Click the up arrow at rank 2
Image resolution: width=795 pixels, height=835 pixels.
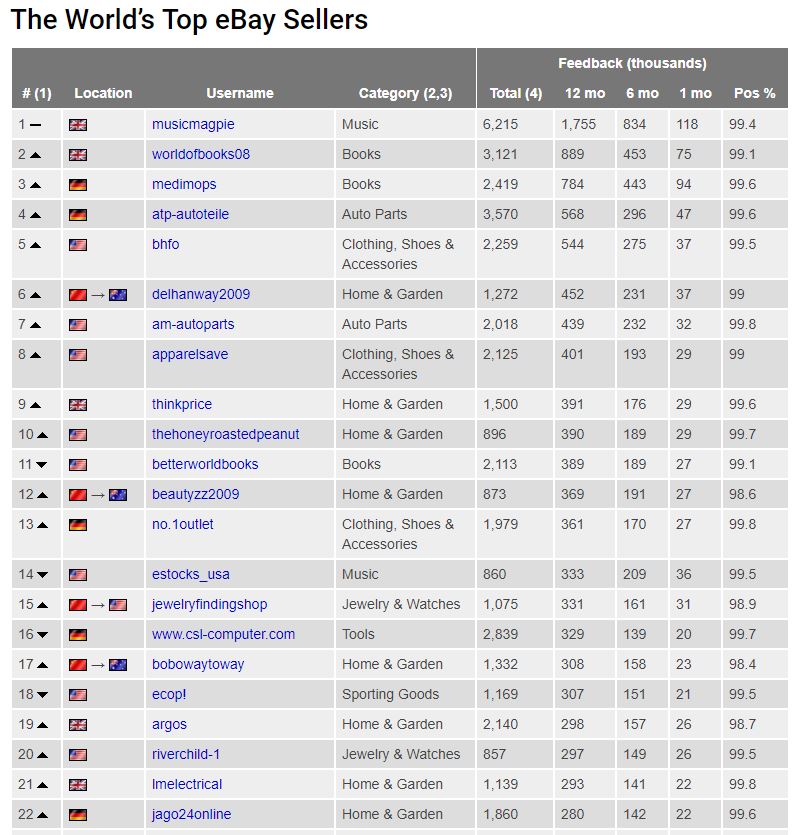click(x=35, y=155)
